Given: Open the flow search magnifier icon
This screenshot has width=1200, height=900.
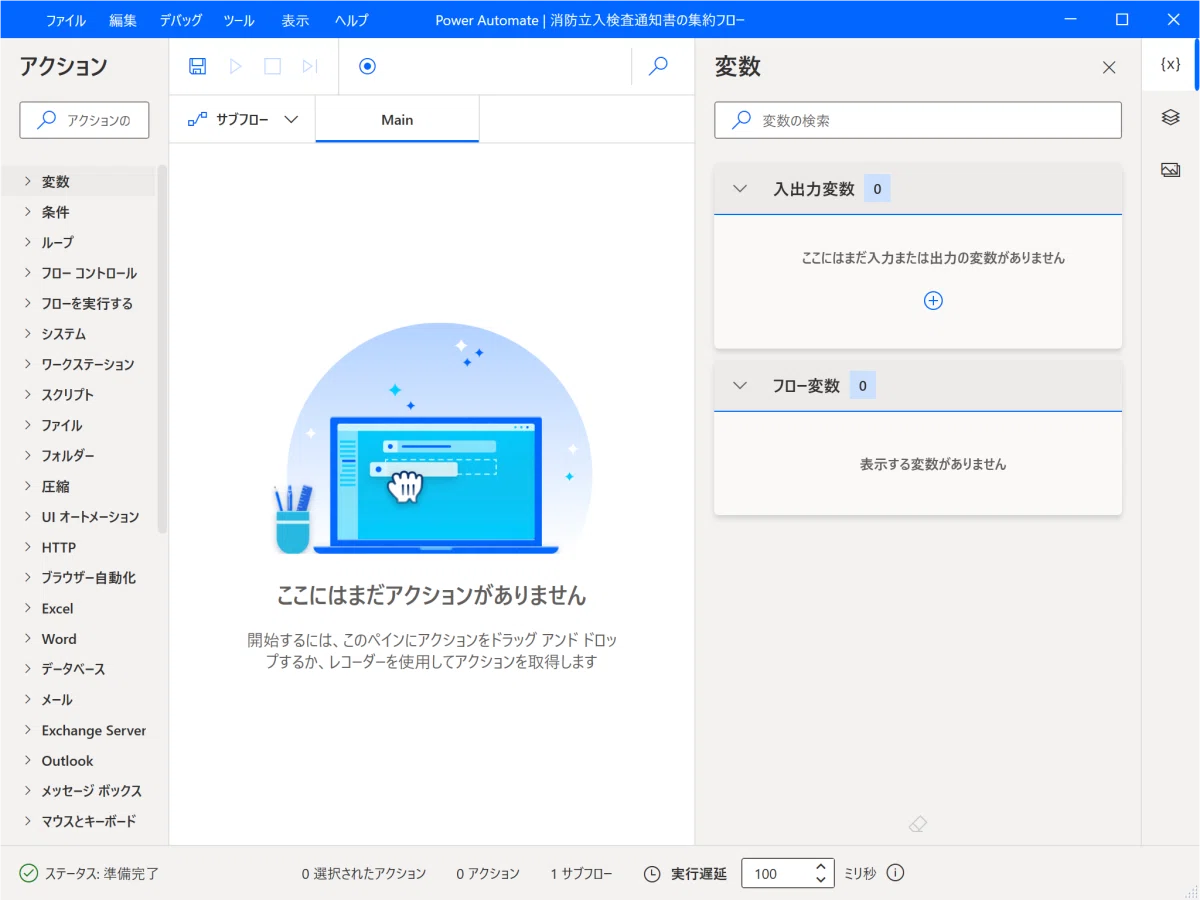Looking at the screenshot, I should point(658,66).
